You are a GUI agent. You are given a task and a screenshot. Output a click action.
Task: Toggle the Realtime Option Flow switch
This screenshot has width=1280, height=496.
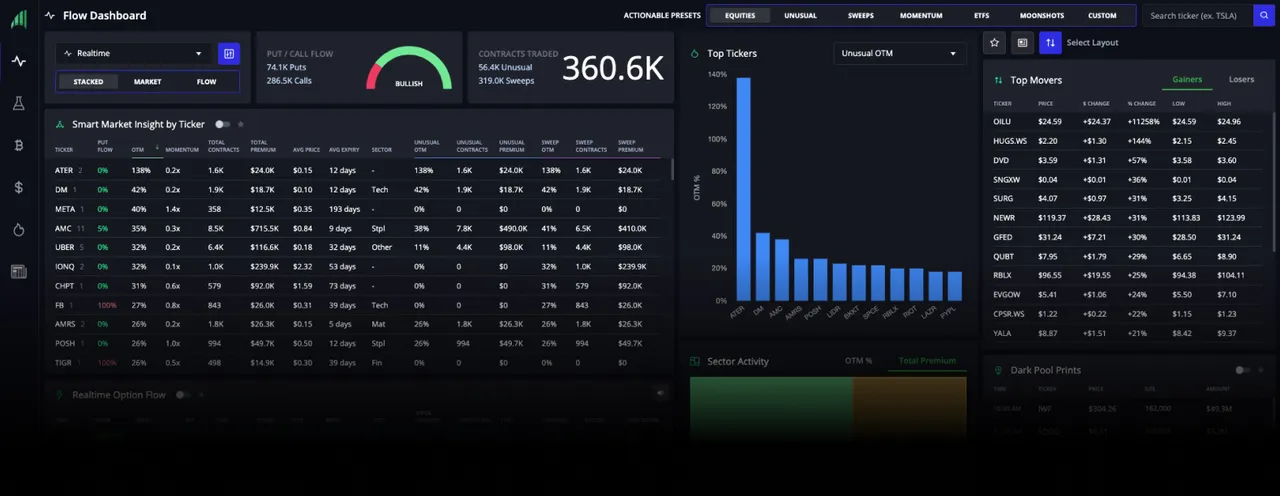[x=183, y=394]
